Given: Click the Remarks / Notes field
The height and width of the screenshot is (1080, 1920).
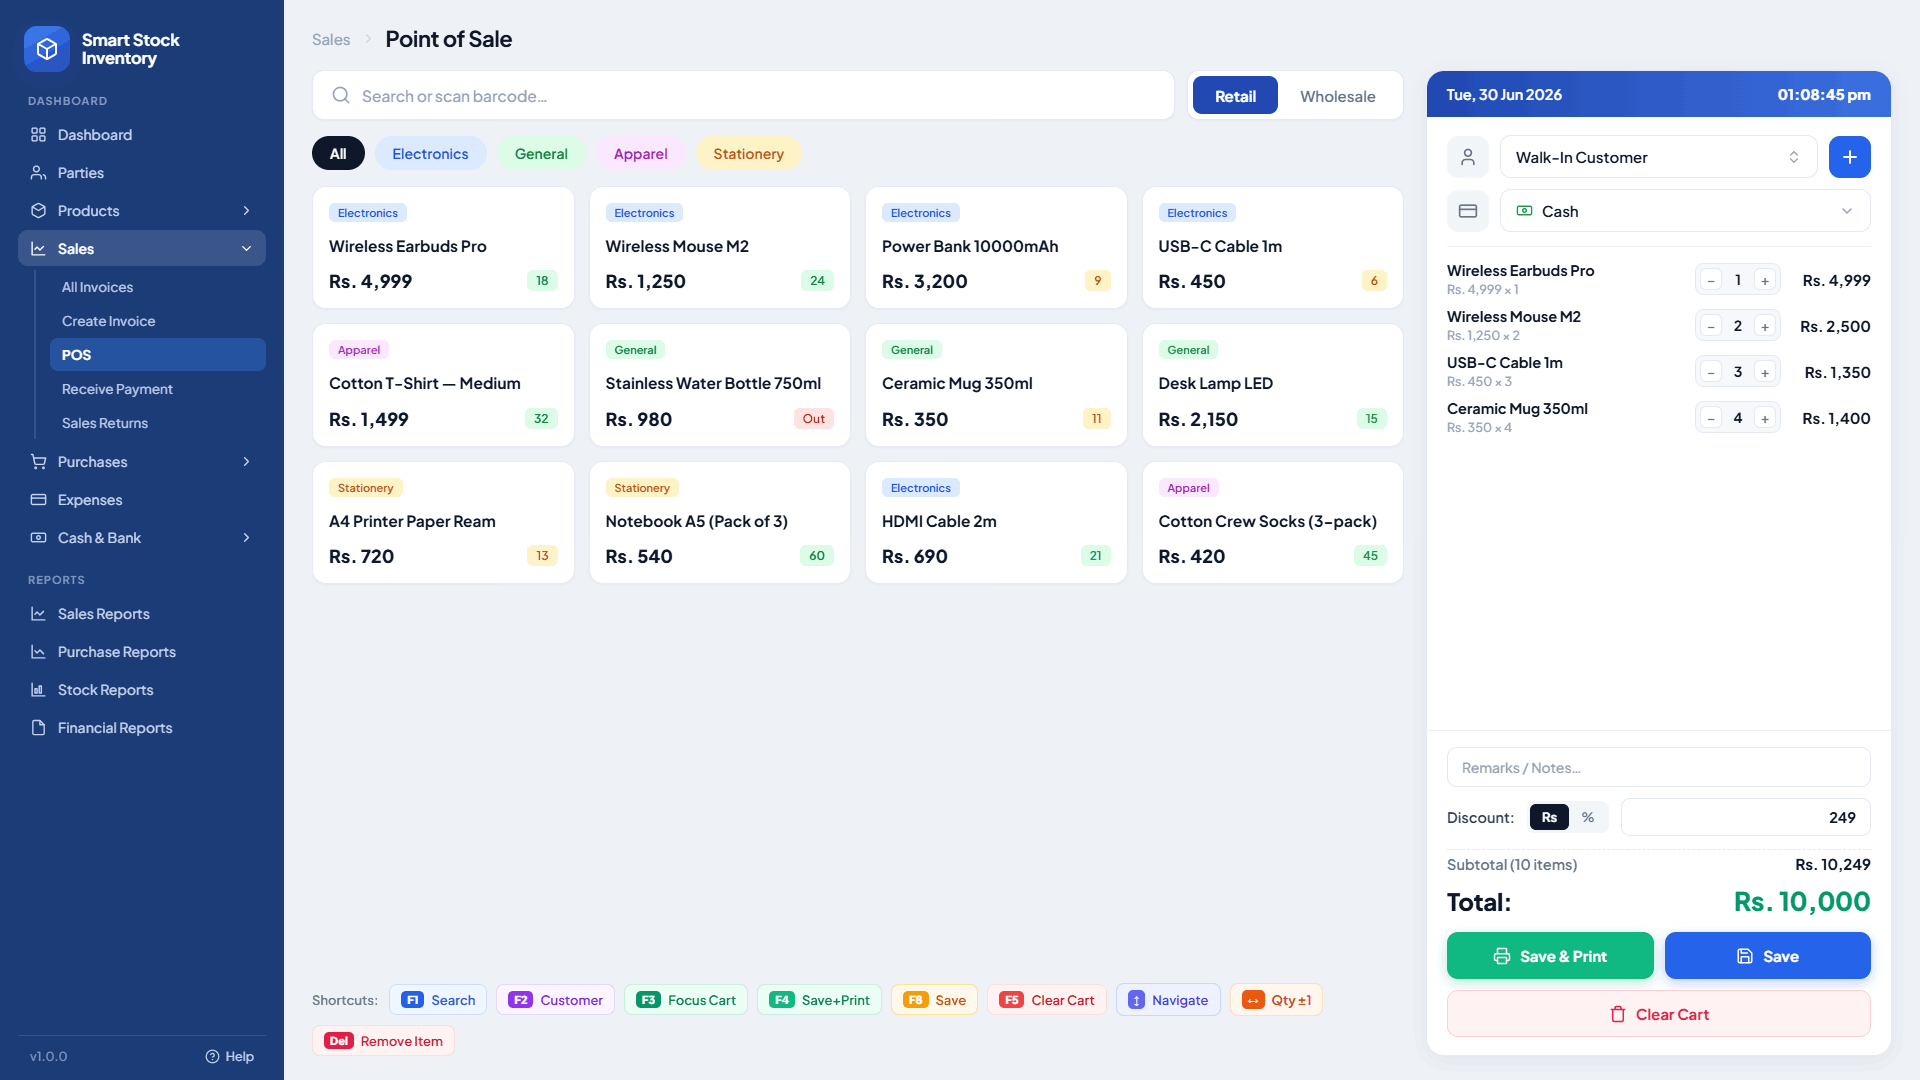Looking at the screenshot, I should [1659, 768].
